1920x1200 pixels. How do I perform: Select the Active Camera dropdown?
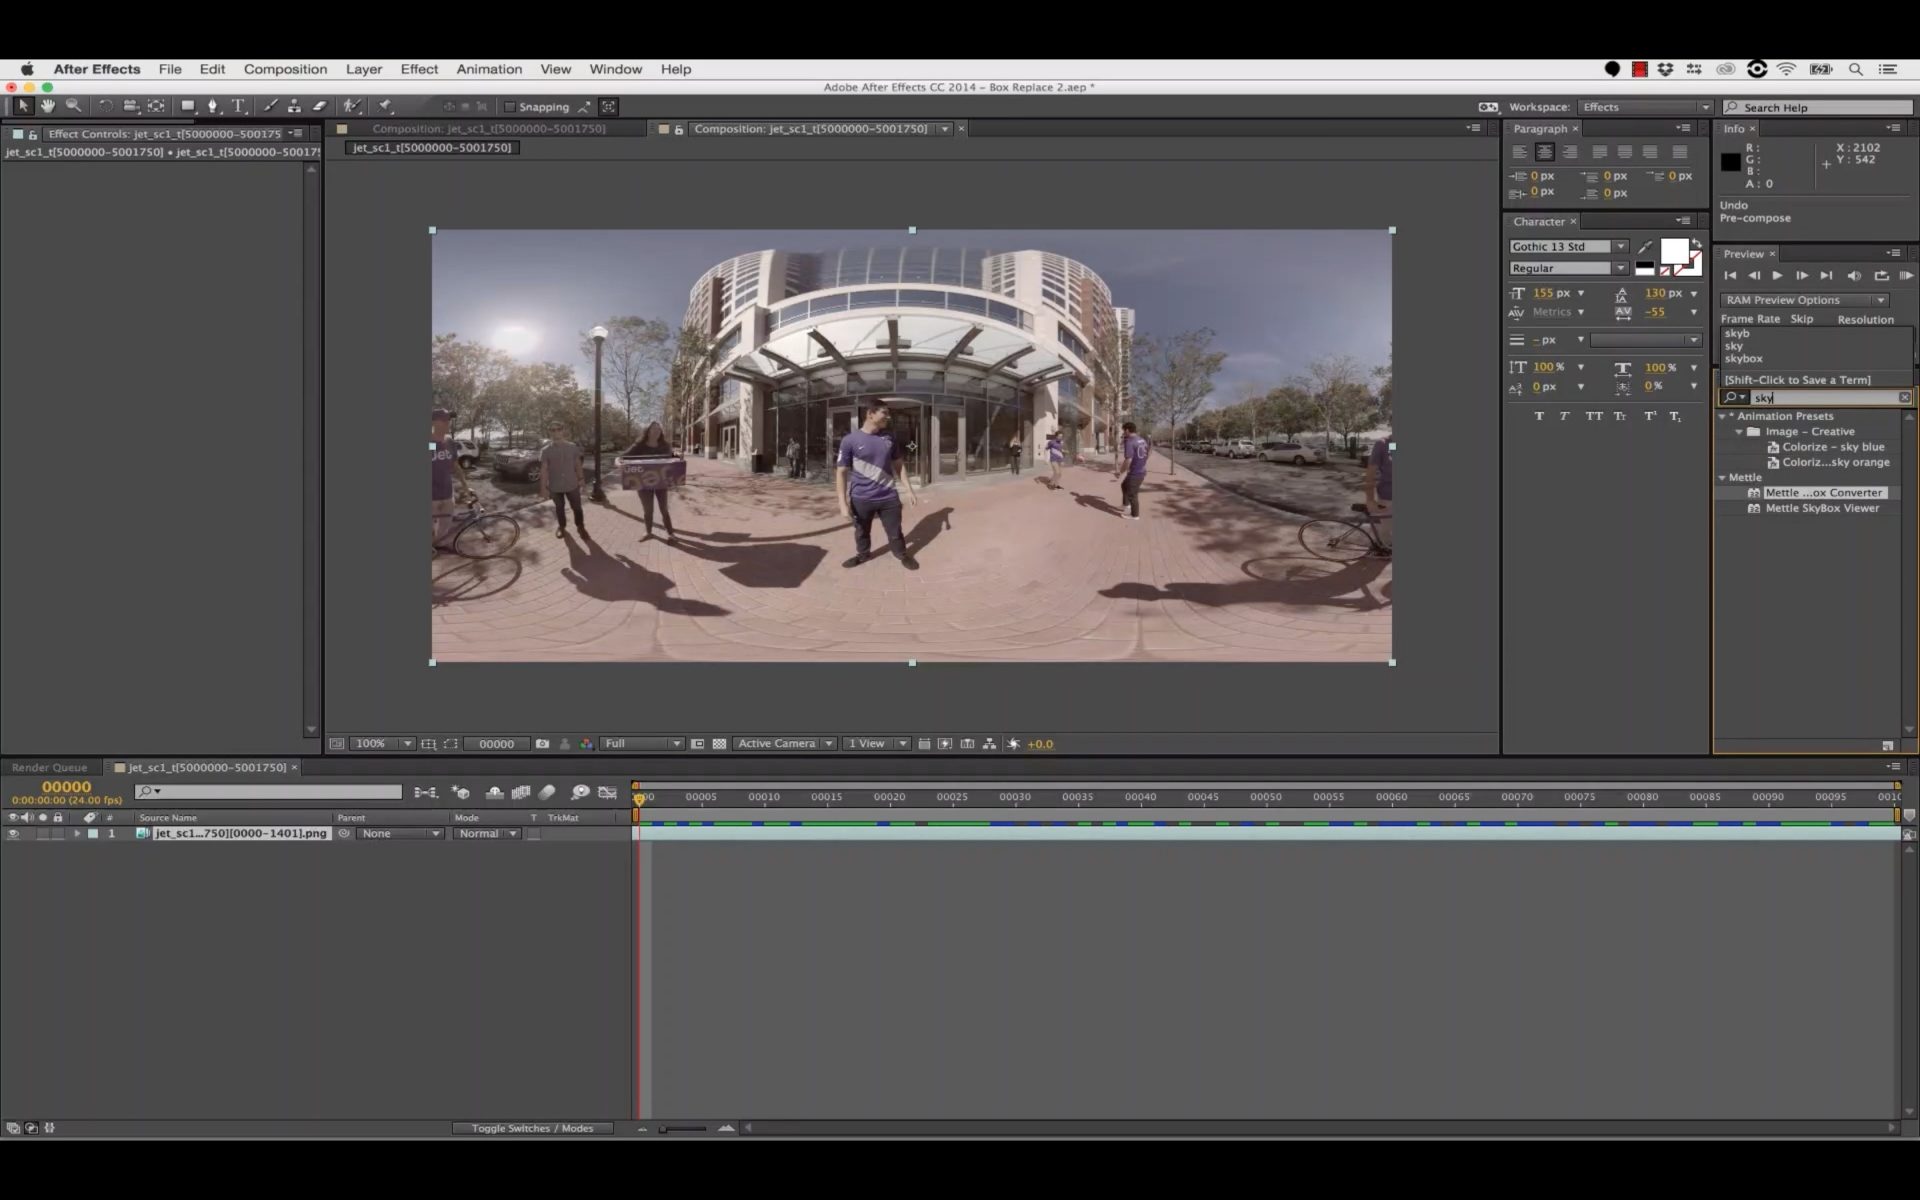(782, 744)
